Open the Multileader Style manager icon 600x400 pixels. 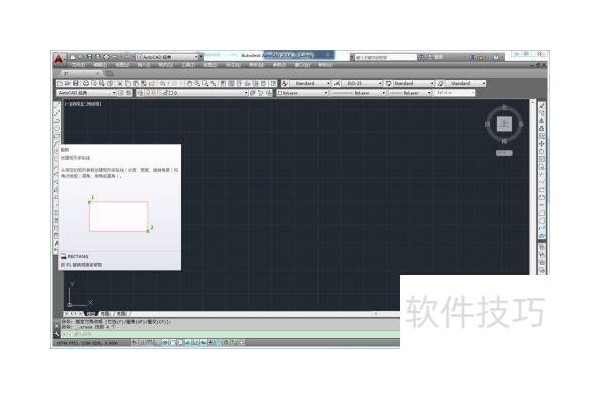pos(440,83)
